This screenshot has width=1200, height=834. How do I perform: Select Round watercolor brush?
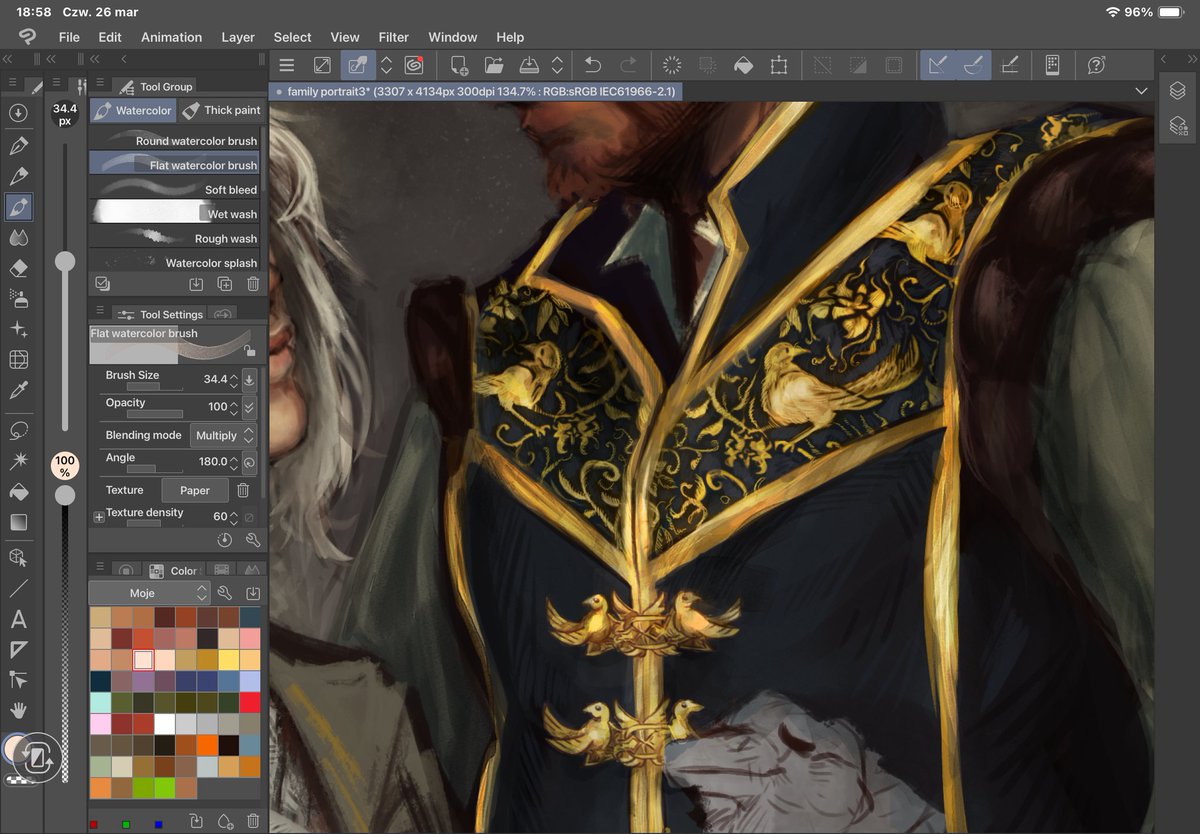pos(175,141)
